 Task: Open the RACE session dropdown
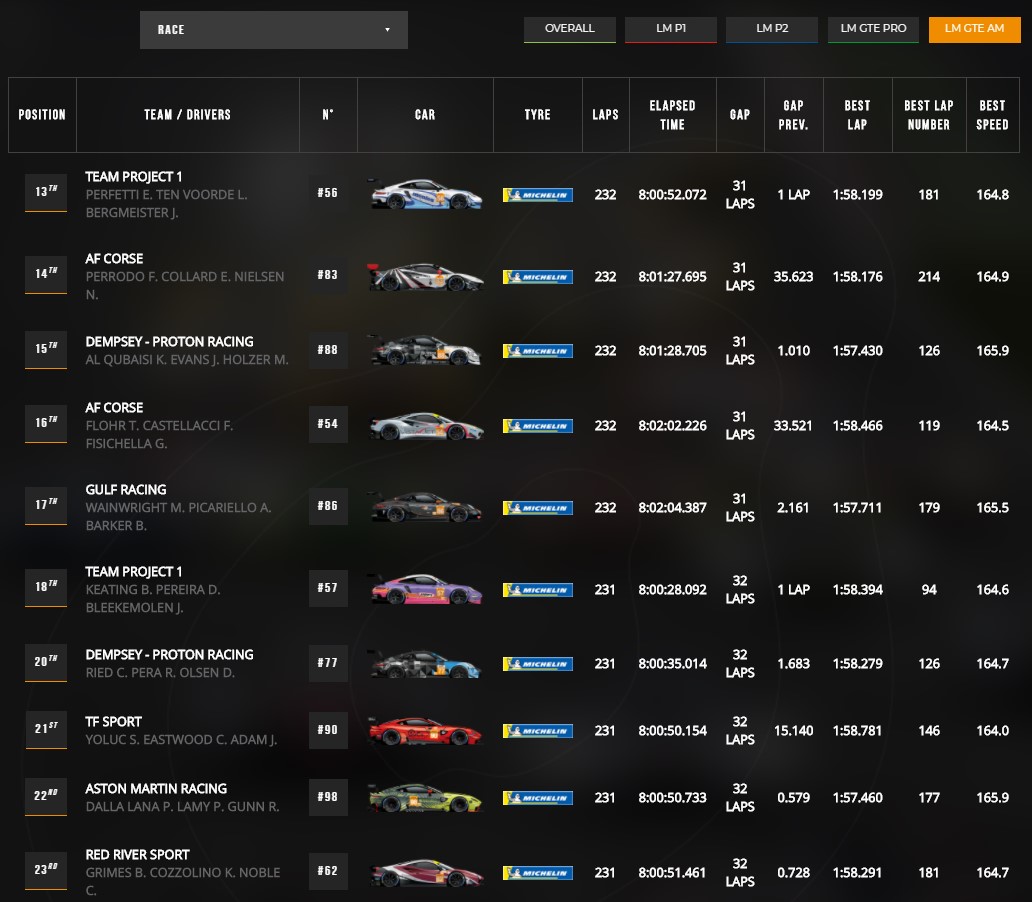click(x=274, y=30)
